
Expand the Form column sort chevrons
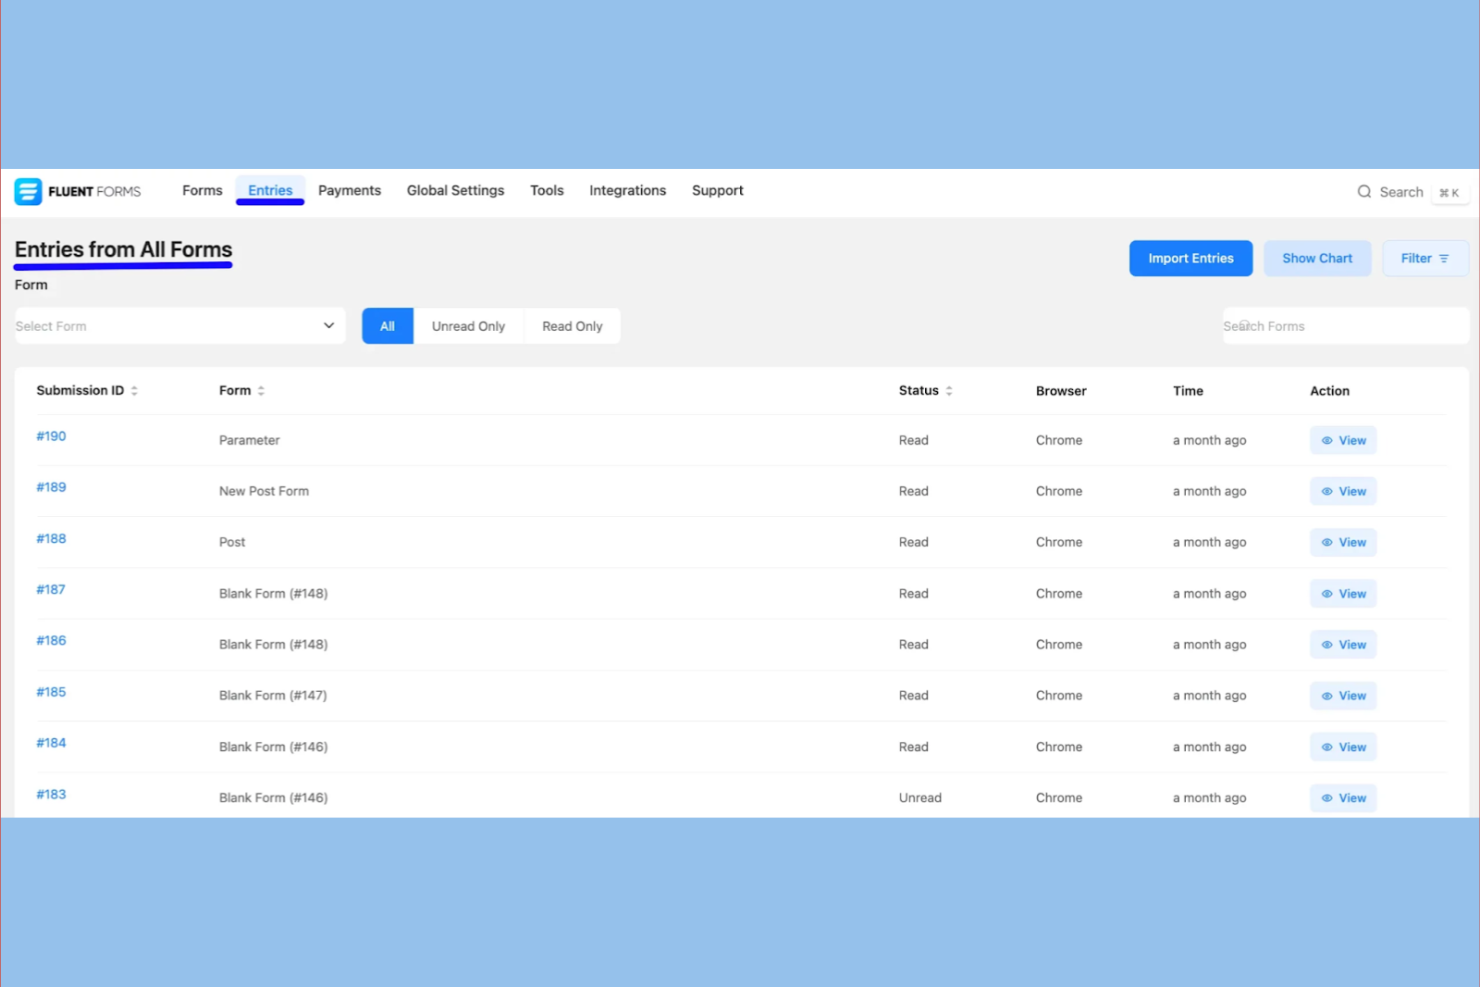click(260, 390)
